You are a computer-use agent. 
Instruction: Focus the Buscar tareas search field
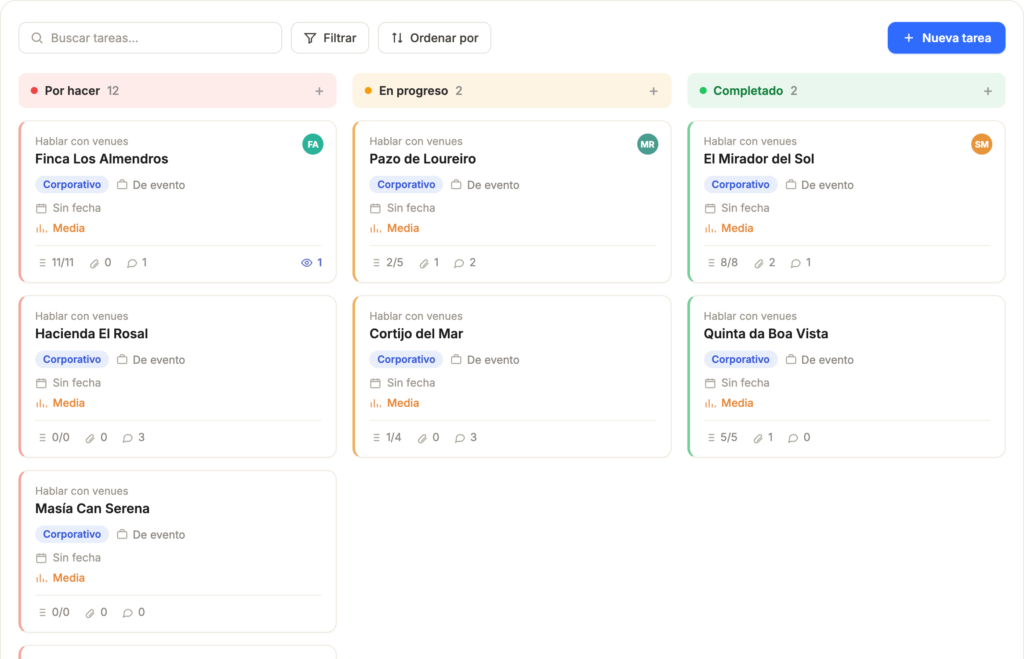pos(150,38)
